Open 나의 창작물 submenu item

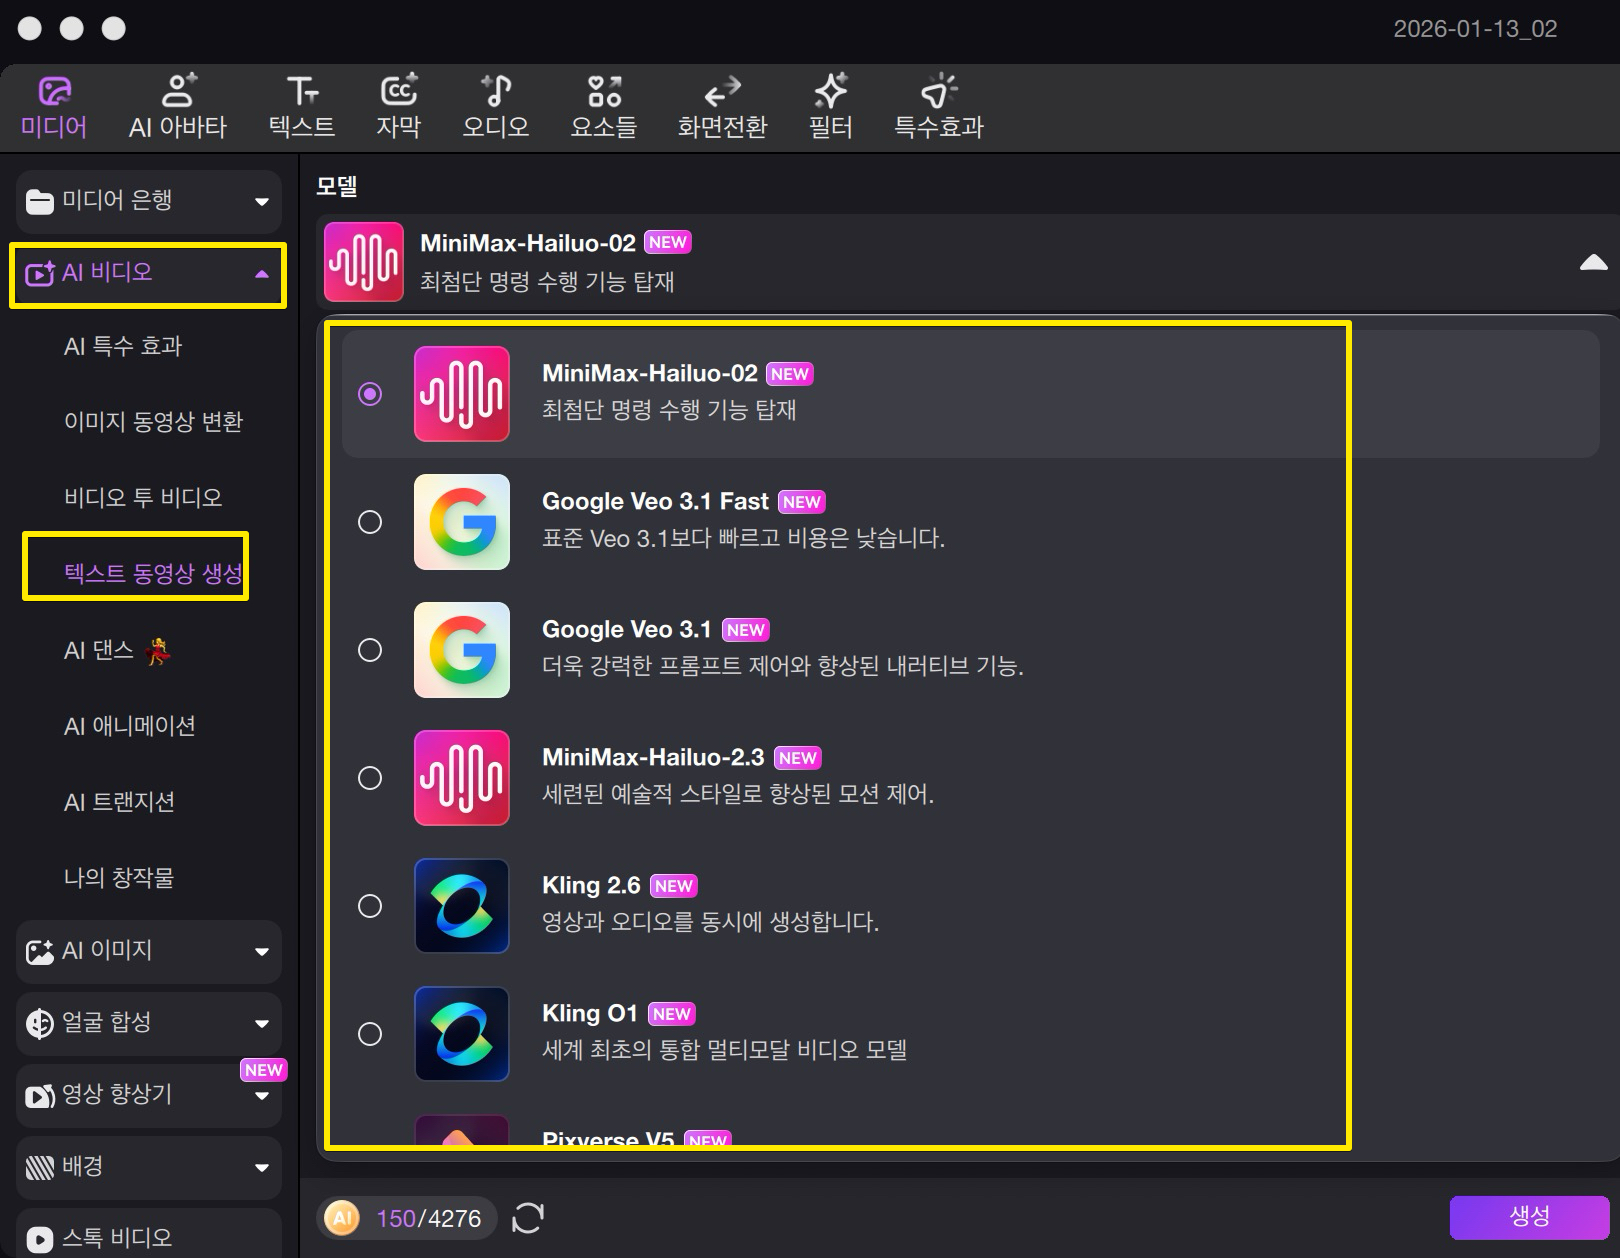point(118,878)
